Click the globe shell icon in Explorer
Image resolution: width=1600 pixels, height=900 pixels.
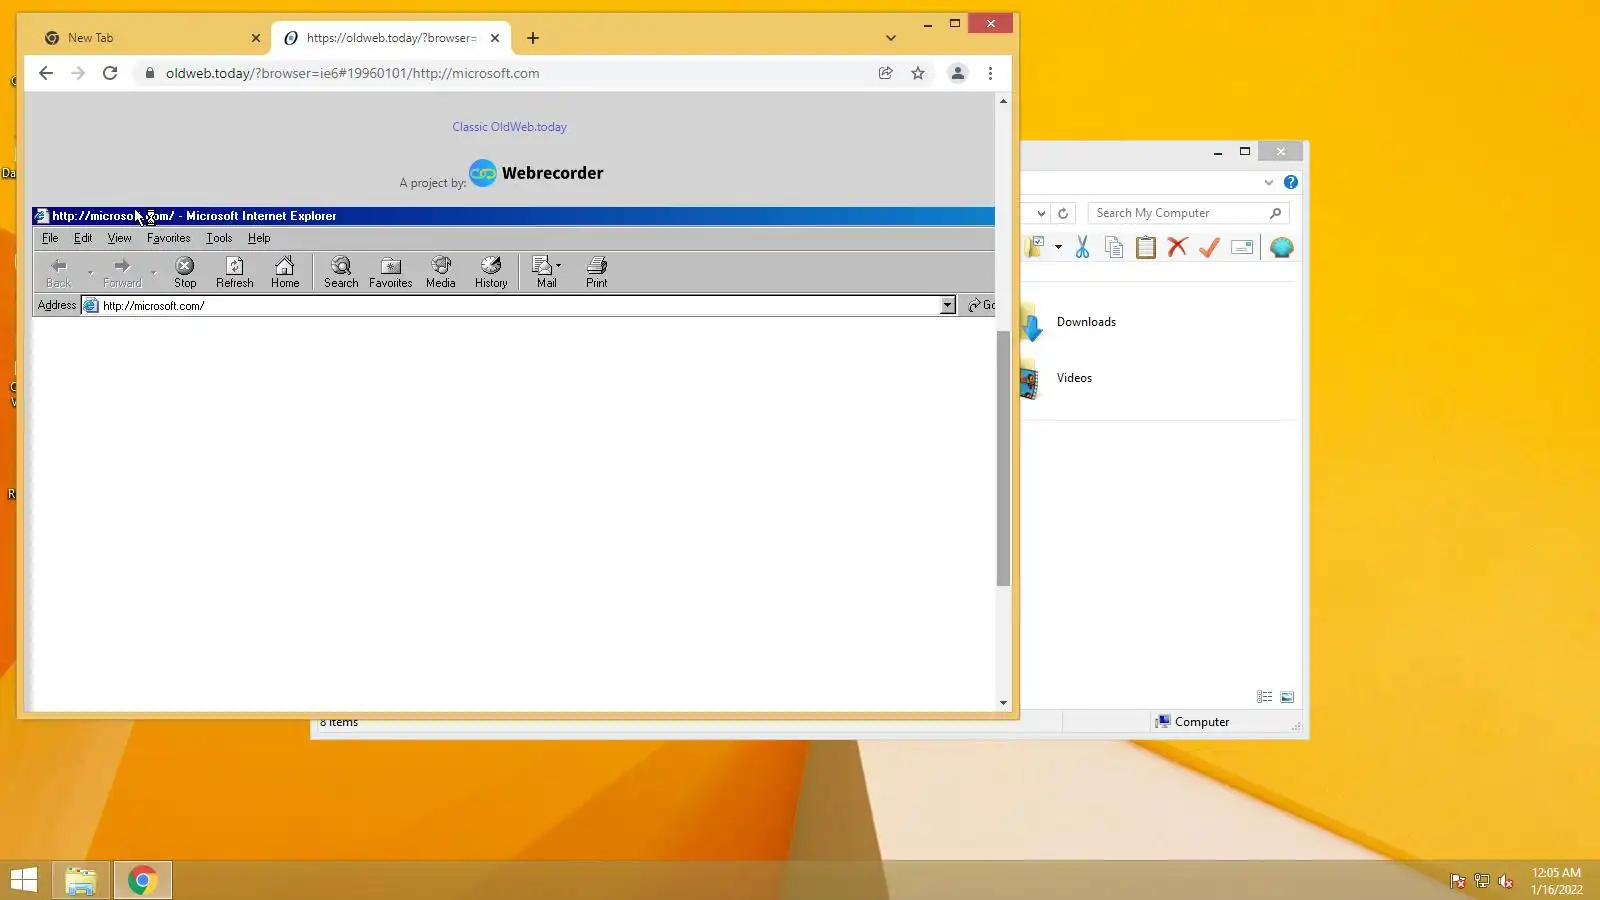(x=1282, y=247)
